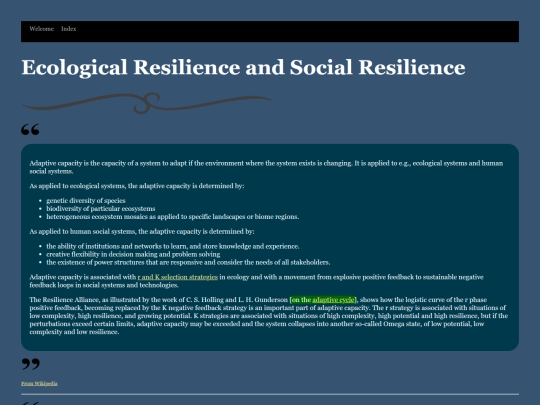Click the Ecological Resilience and Social Resilience heading
540x405 pixels.
coord(243,67)
